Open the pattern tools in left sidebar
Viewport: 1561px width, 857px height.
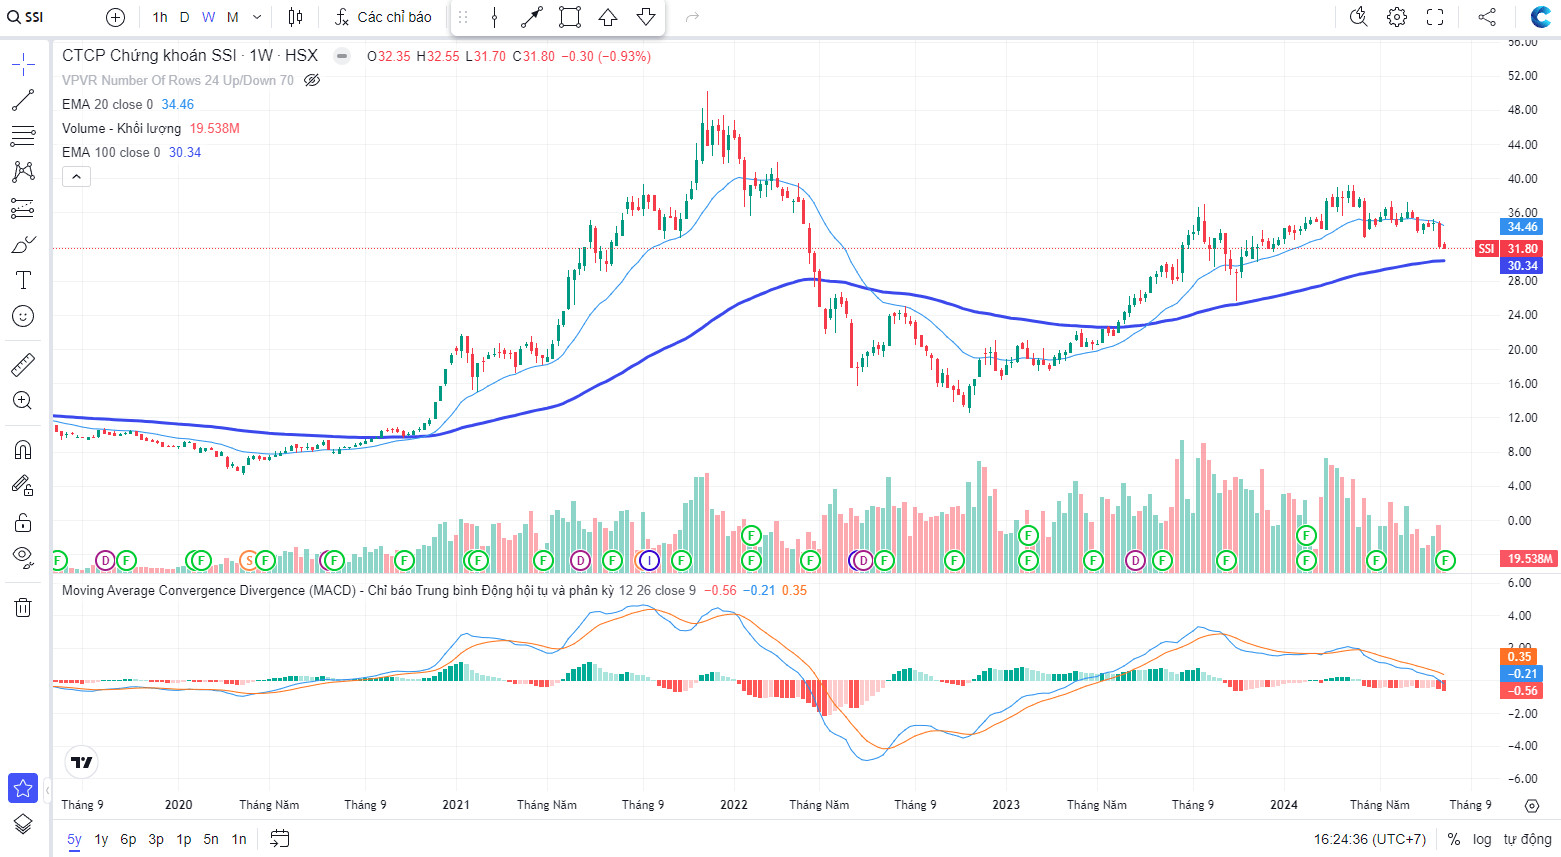coord(23,172)
